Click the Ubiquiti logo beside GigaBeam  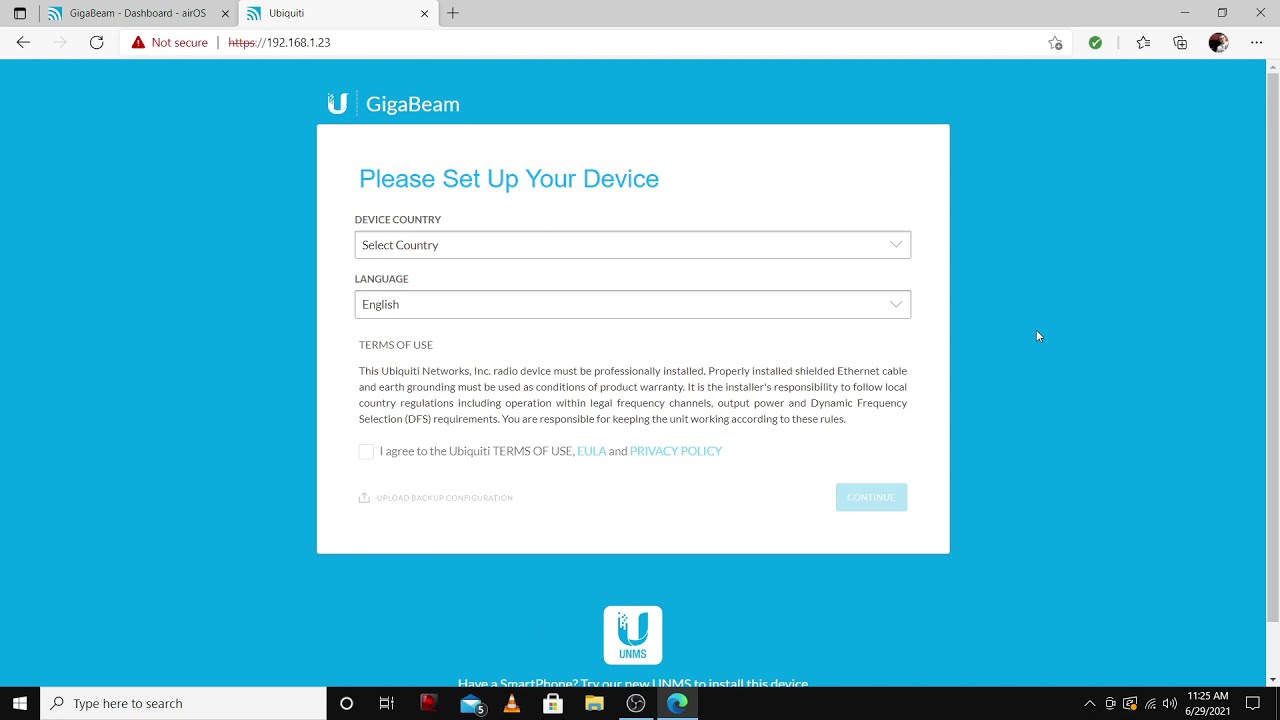337,103
